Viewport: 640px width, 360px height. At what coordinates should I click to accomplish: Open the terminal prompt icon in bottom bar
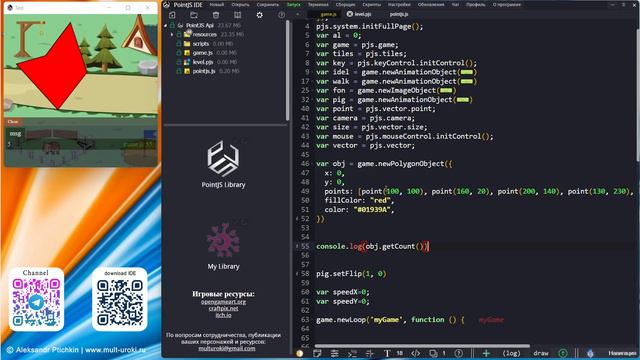(x=352, y=353)
